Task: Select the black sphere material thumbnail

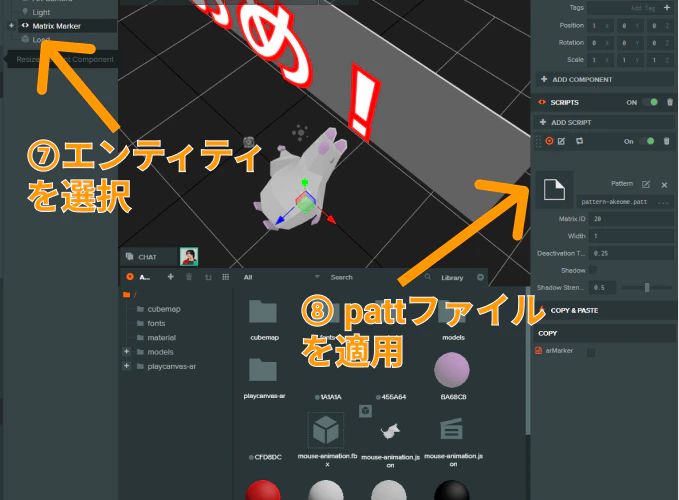Action: tap(452, 490)
